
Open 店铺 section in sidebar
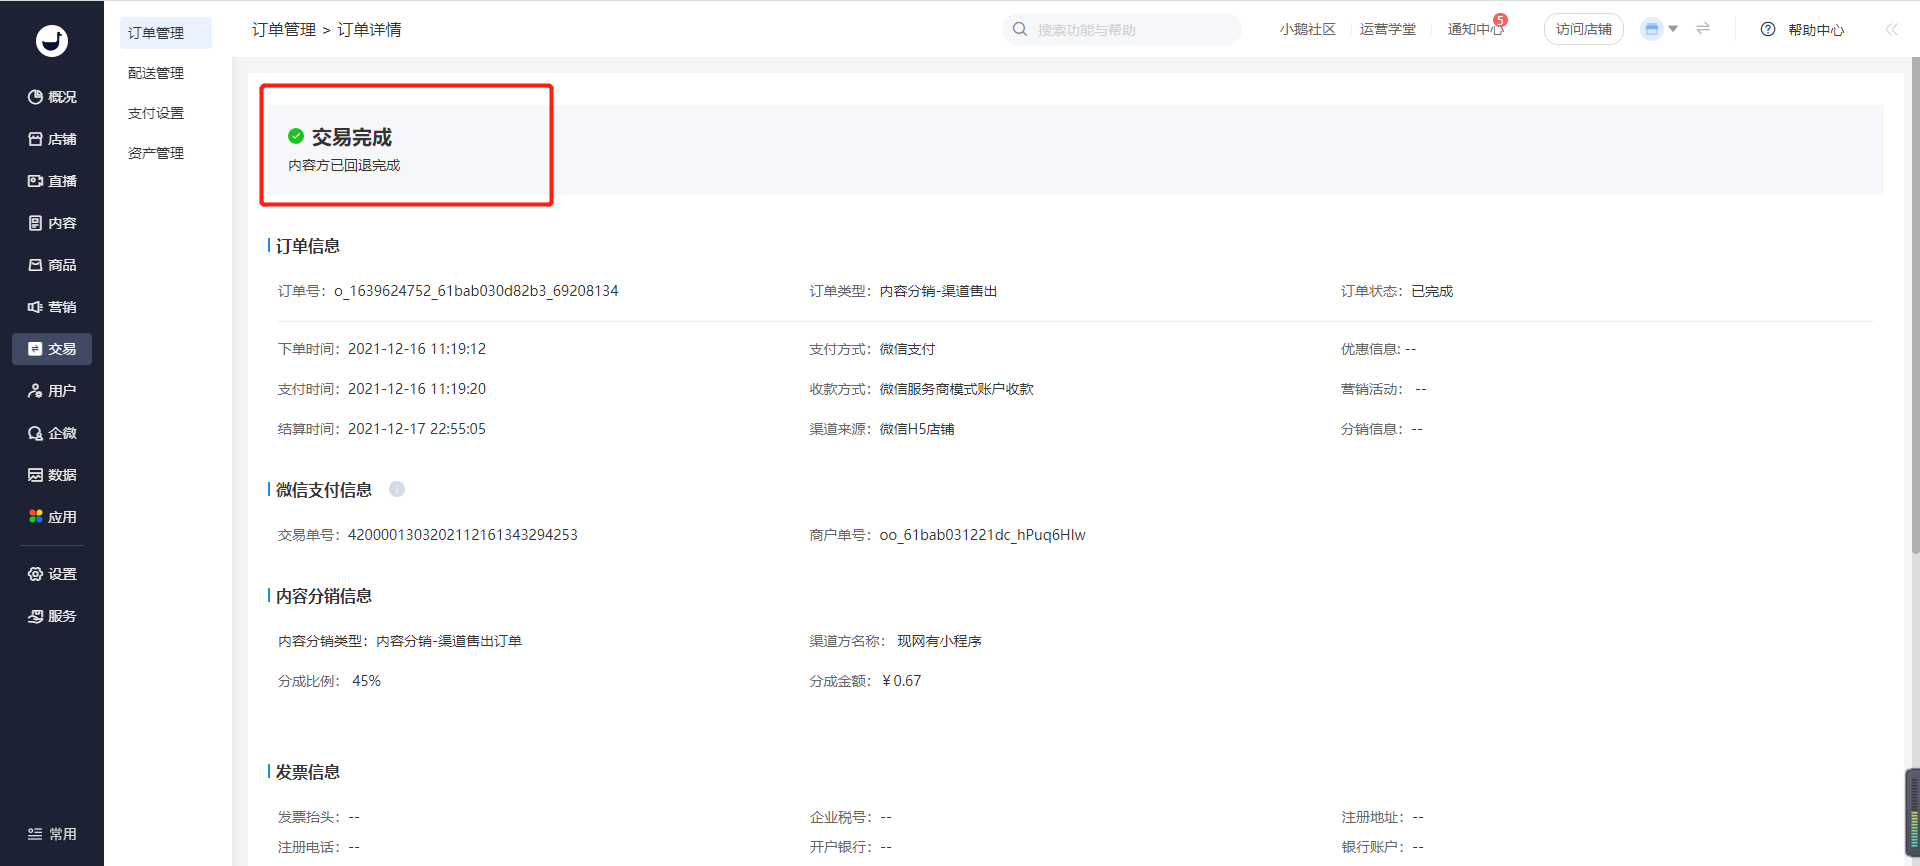click(x=52, y=139)
